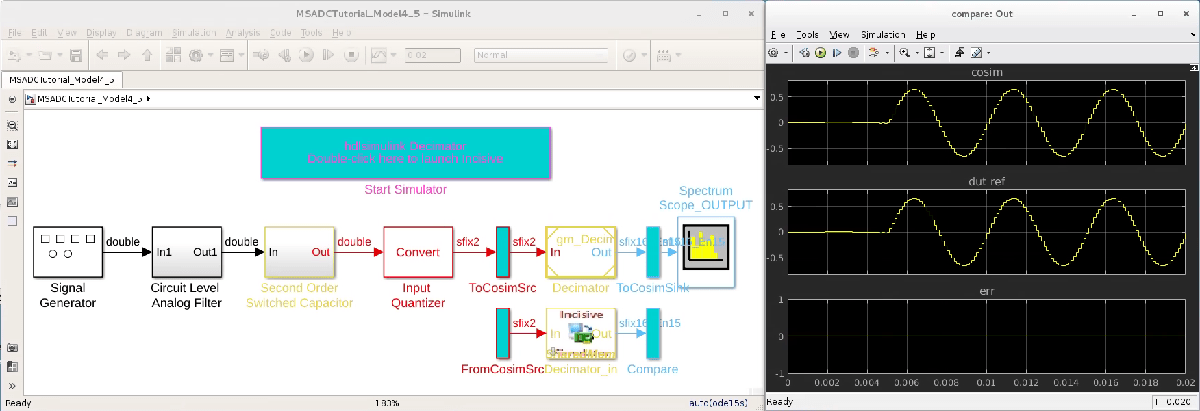1200x411 pixels.
Task: Click the scope Zoom tool icon
Action: coord(903,53)
